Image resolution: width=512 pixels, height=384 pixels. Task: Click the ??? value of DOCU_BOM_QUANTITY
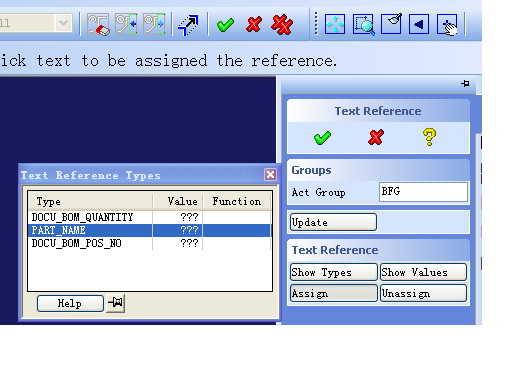click(x=189, y=217)
